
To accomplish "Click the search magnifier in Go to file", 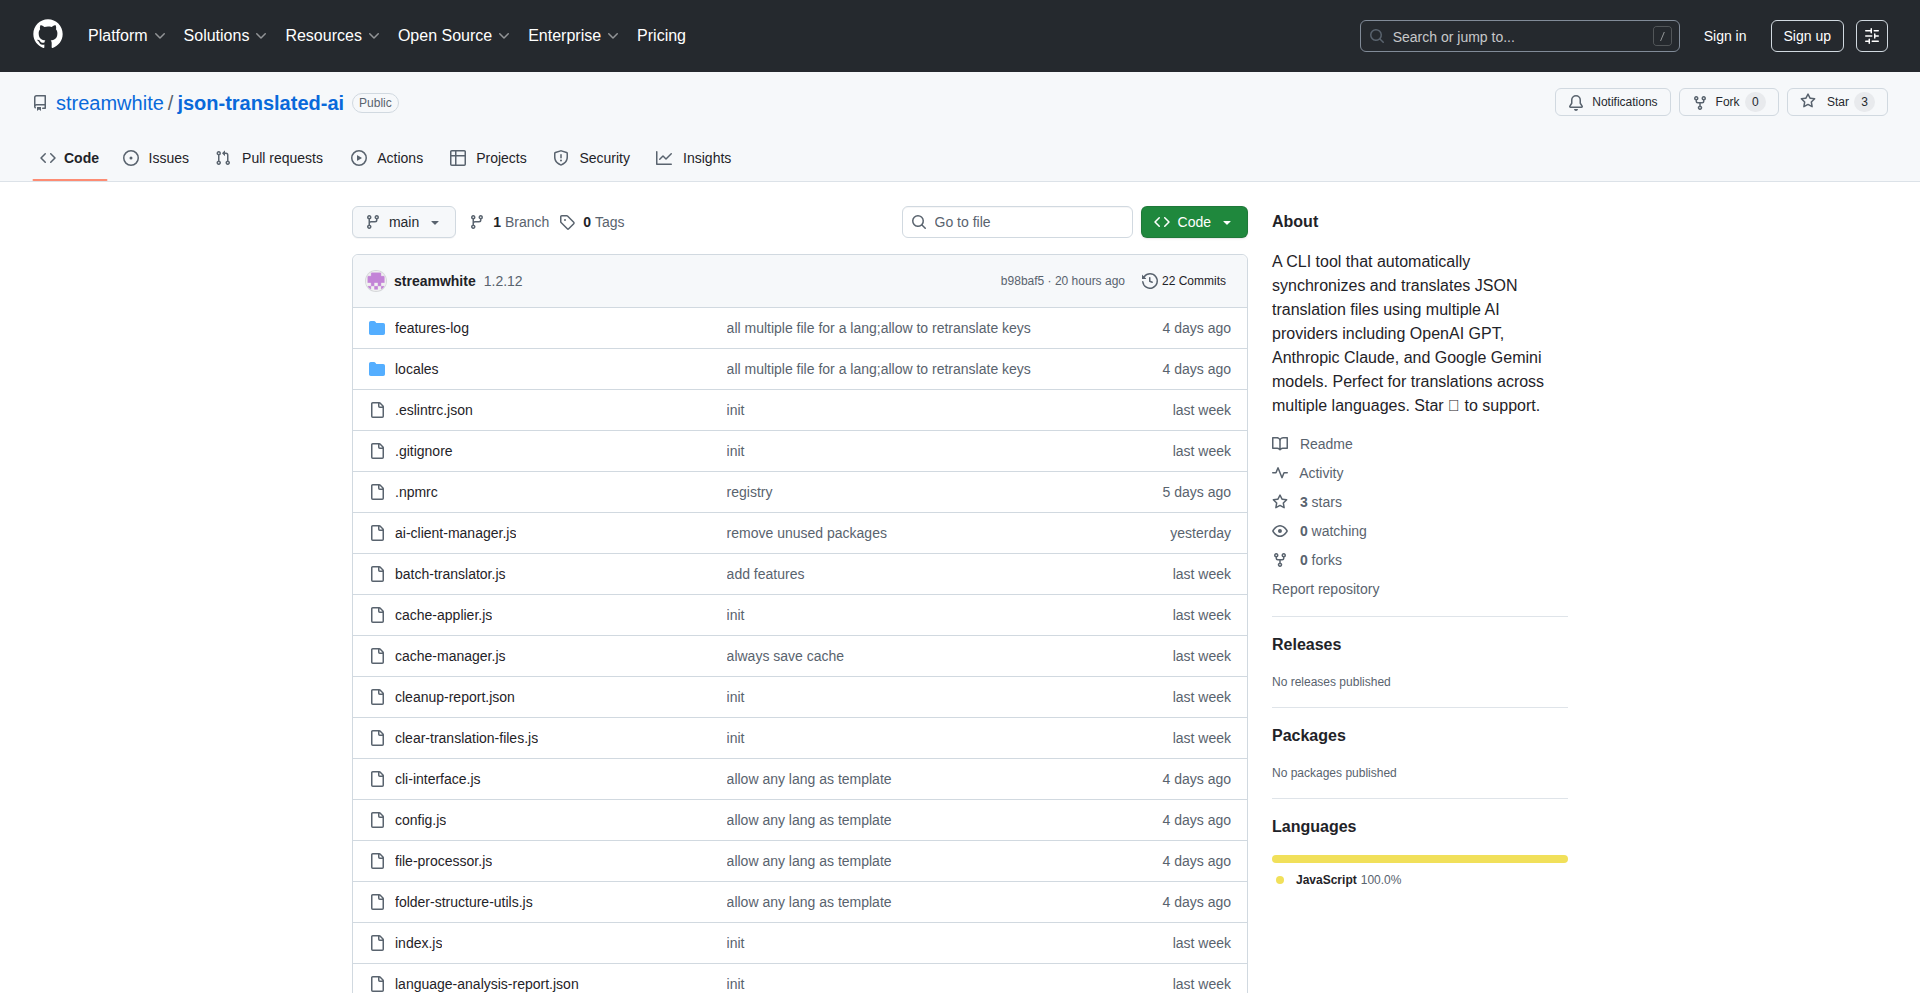I will pyautogui.click(x=919, y=222).
